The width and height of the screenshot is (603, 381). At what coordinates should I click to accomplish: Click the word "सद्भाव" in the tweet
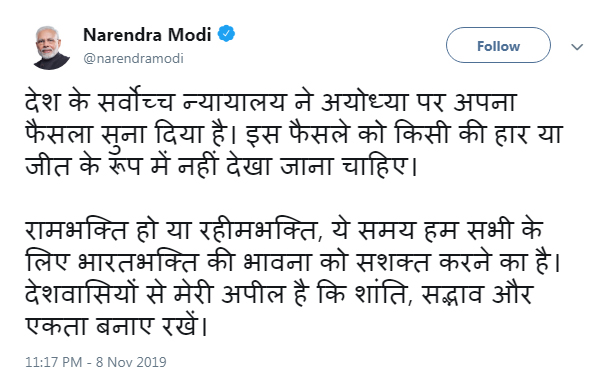452,294
